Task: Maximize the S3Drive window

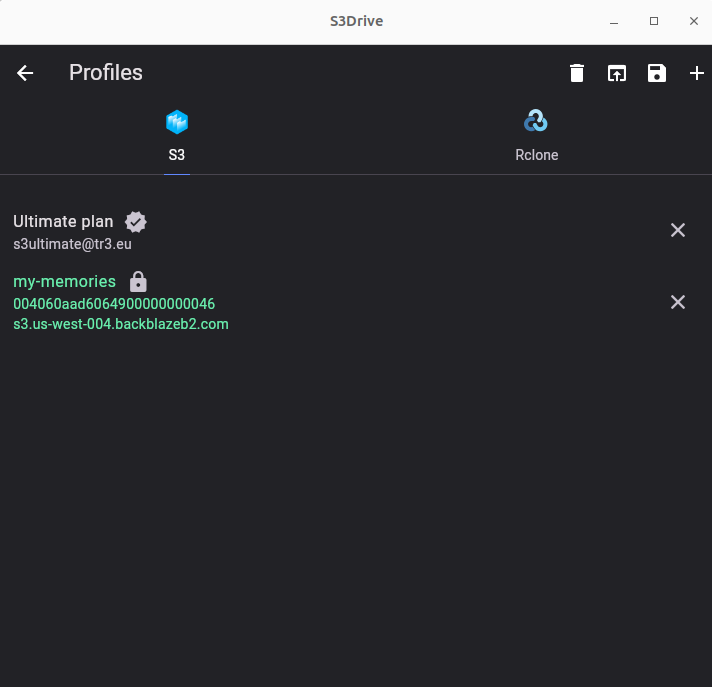Action: 654,21
